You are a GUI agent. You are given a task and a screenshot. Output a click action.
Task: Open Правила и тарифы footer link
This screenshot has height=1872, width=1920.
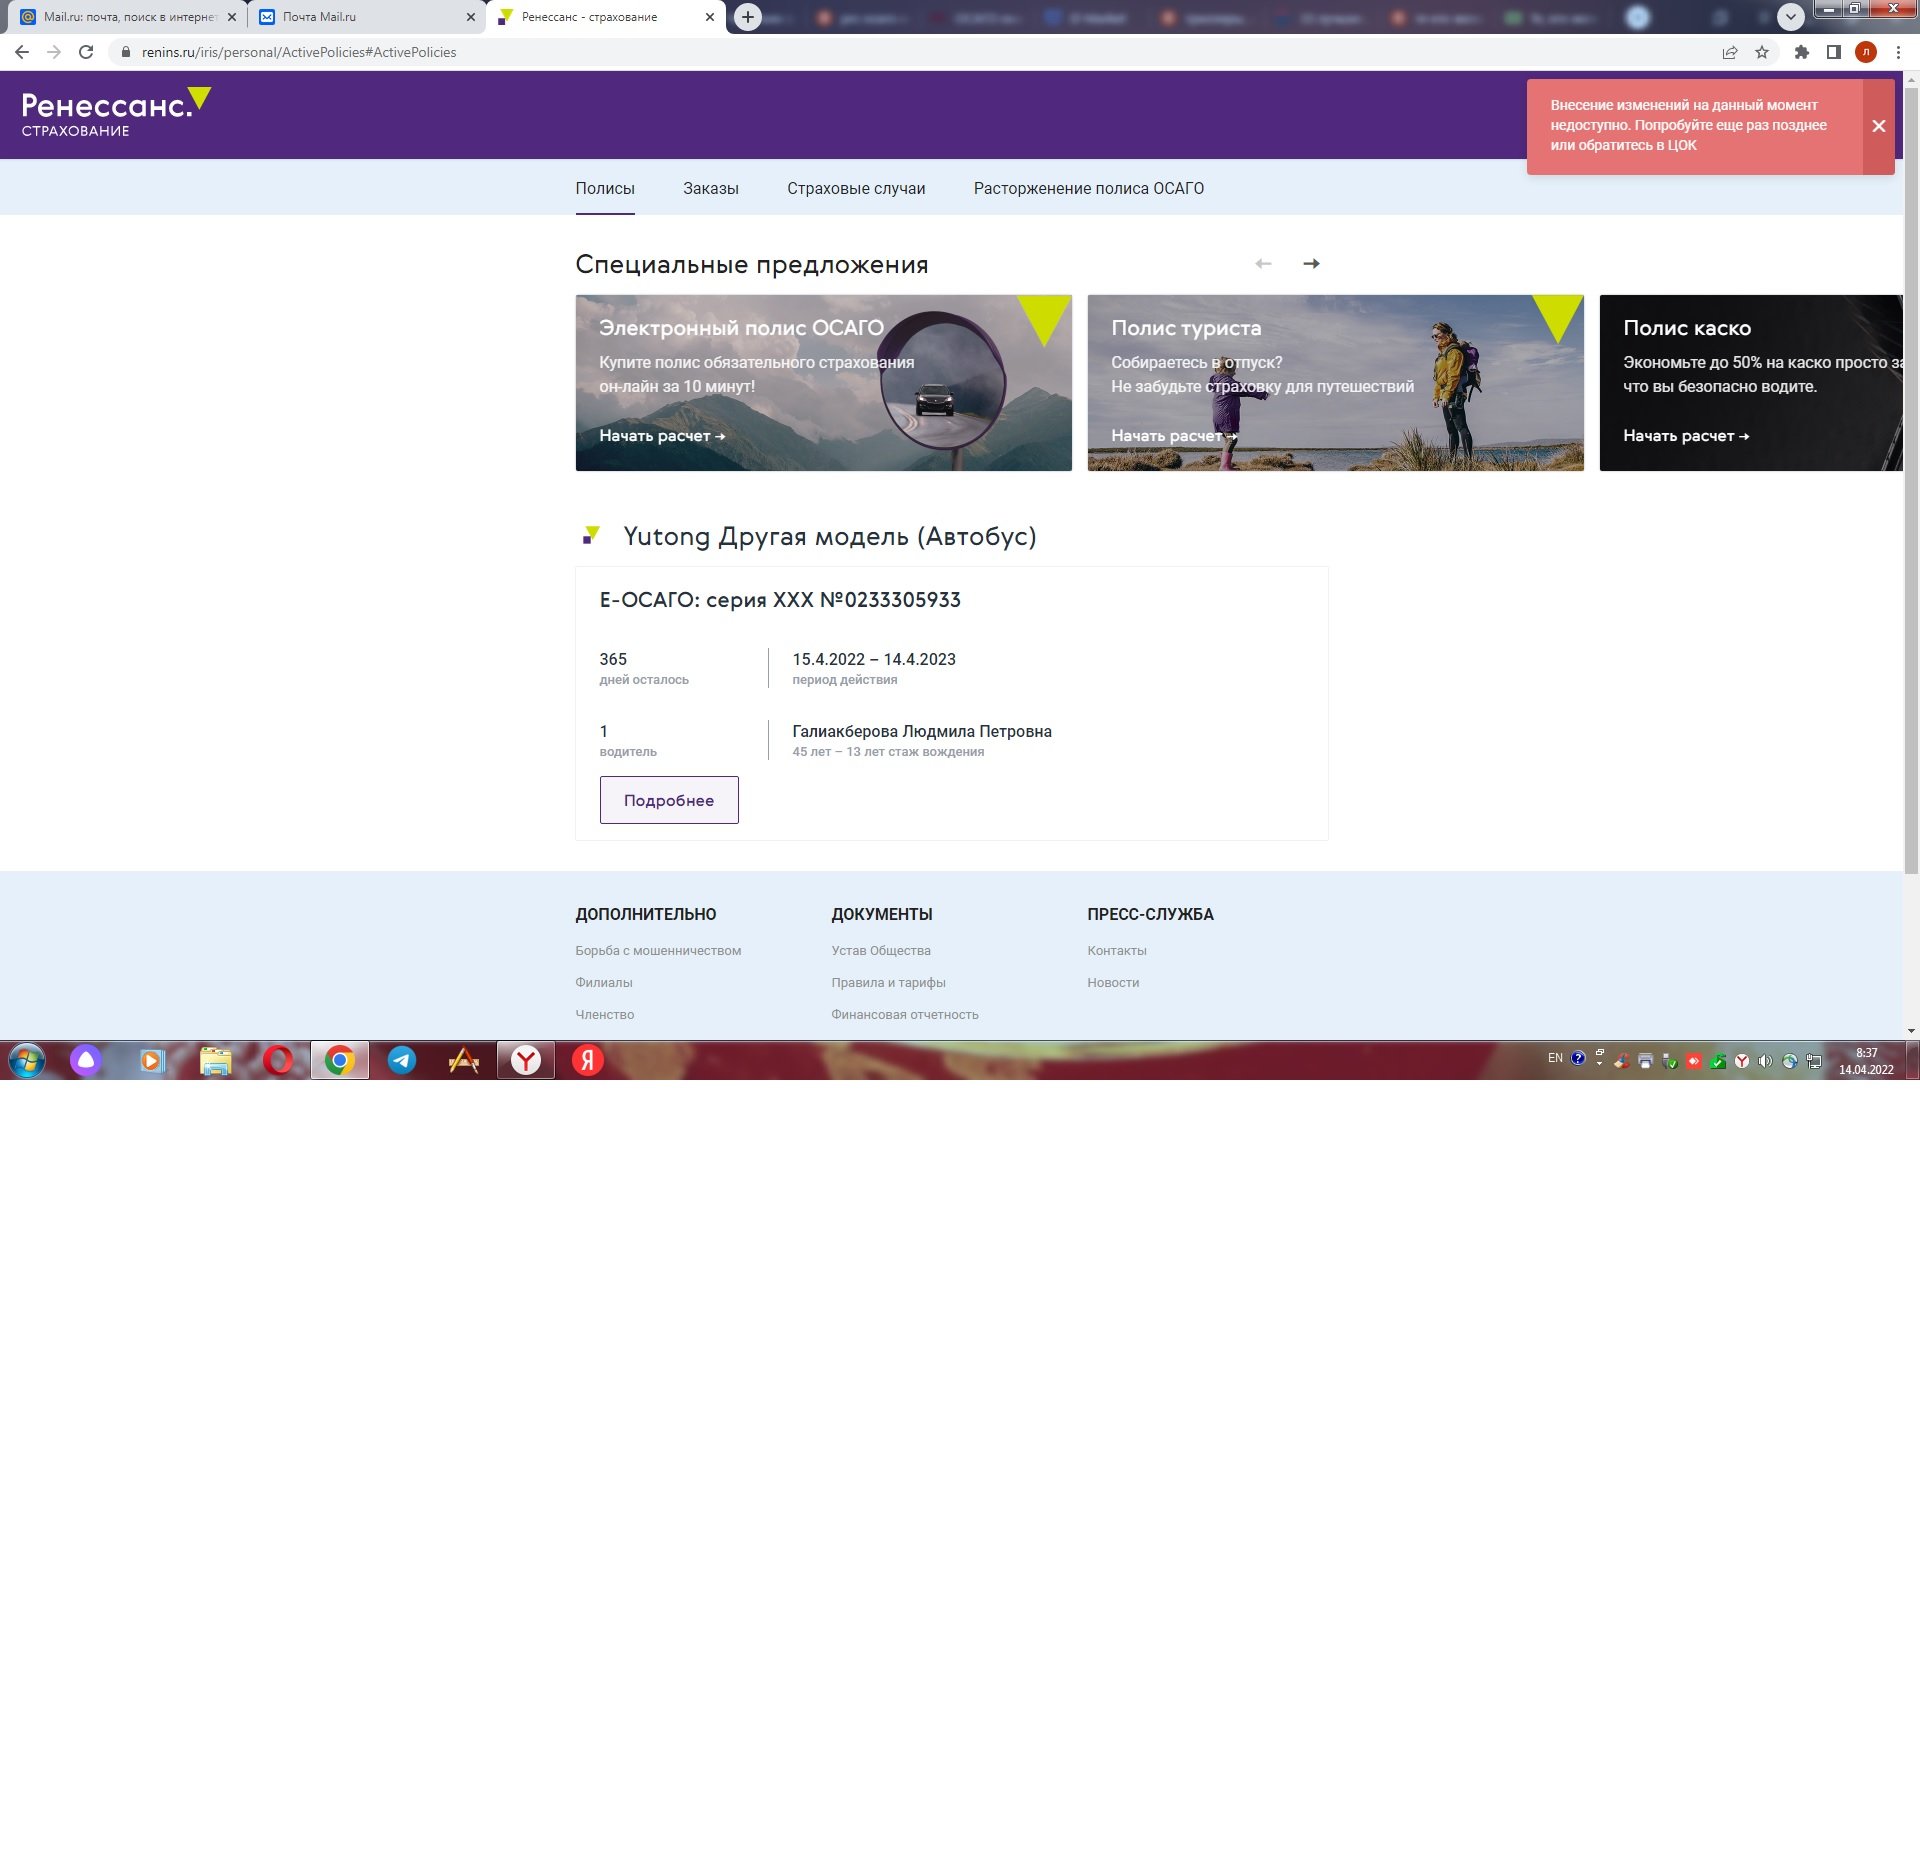click(888, 983)
